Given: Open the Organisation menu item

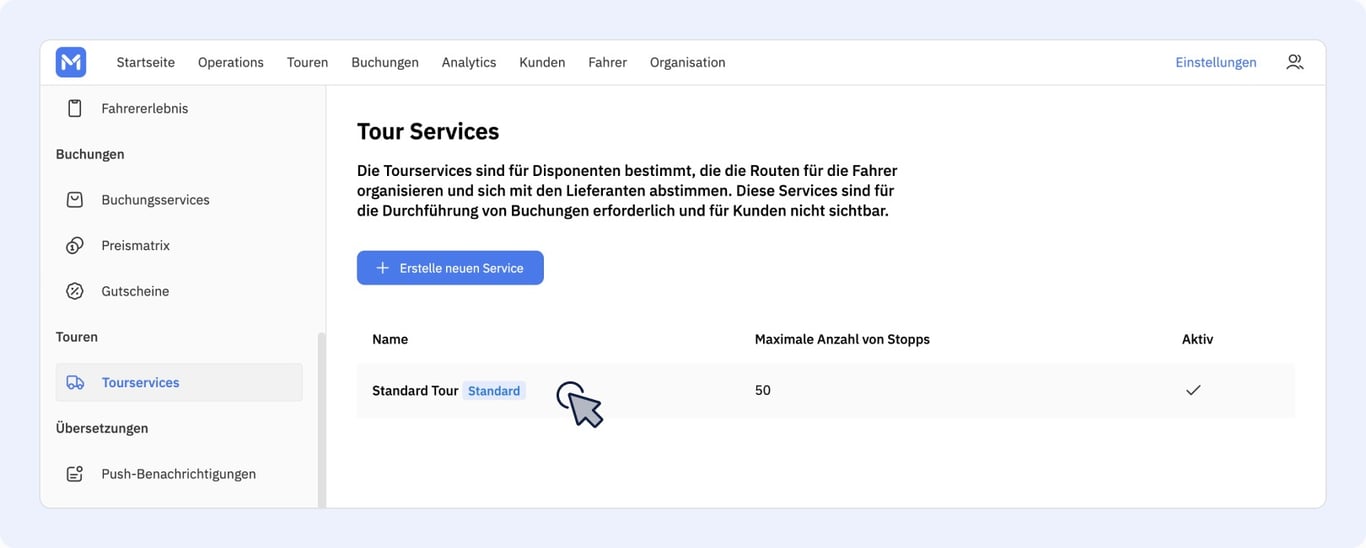Looking at the screenshot, I should coord(688,62).
